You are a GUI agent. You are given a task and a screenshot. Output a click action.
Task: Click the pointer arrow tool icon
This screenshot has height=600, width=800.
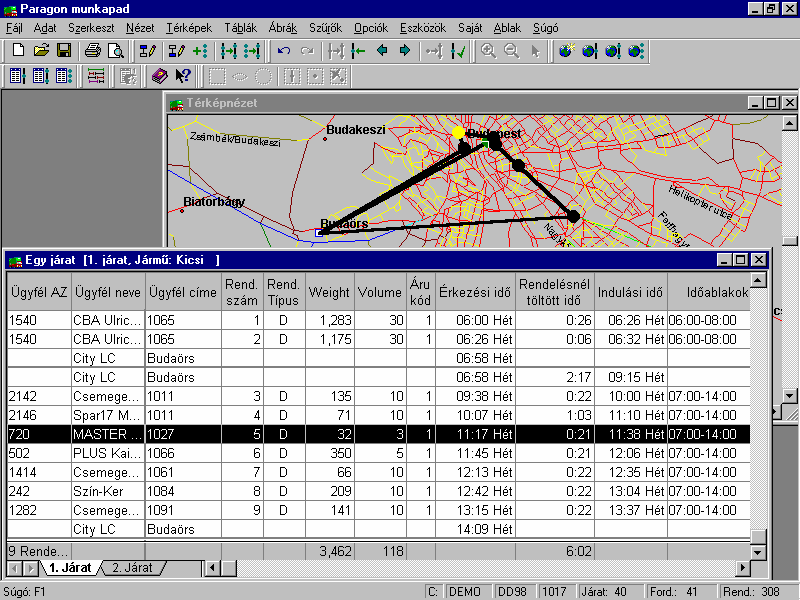pos(535,51)
